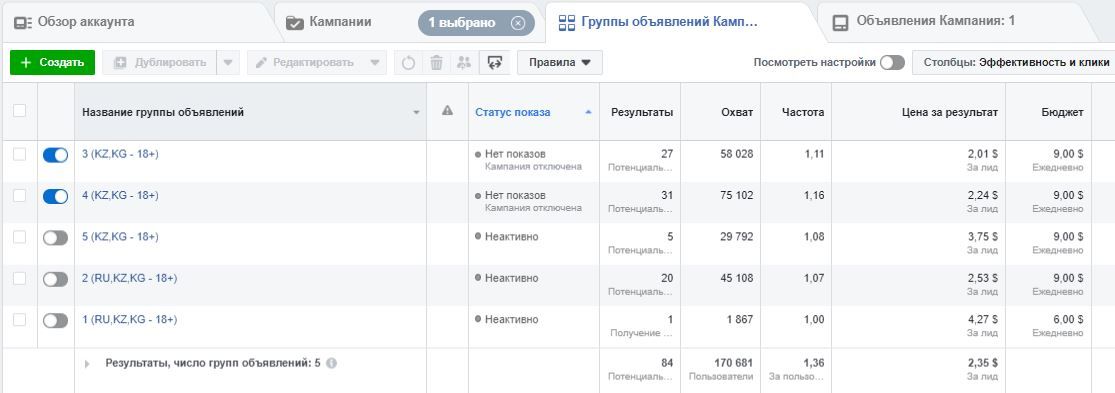
Task: Click the green Создать button
Action: tap(53, 63)
